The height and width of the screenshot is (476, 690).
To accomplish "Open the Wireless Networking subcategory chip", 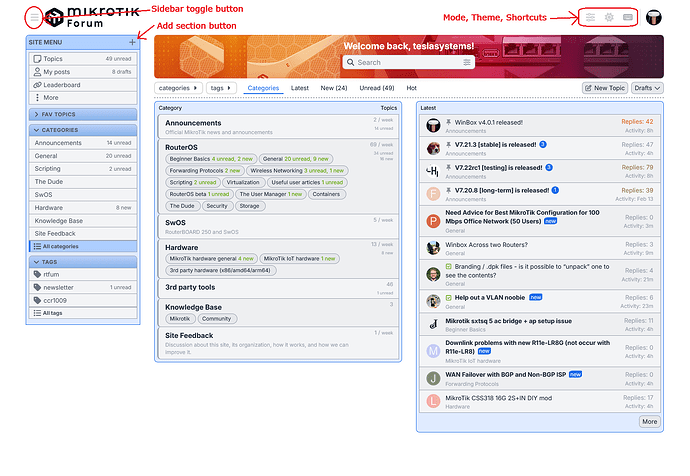I will [x=297, y=171].
